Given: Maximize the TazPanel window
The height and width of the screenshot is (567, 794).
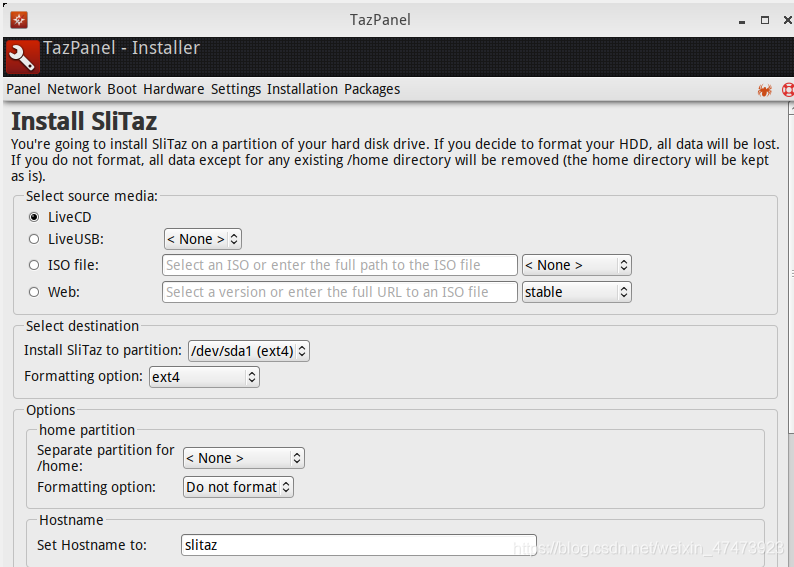Looking at the screenshot, I should pos(765,20).
